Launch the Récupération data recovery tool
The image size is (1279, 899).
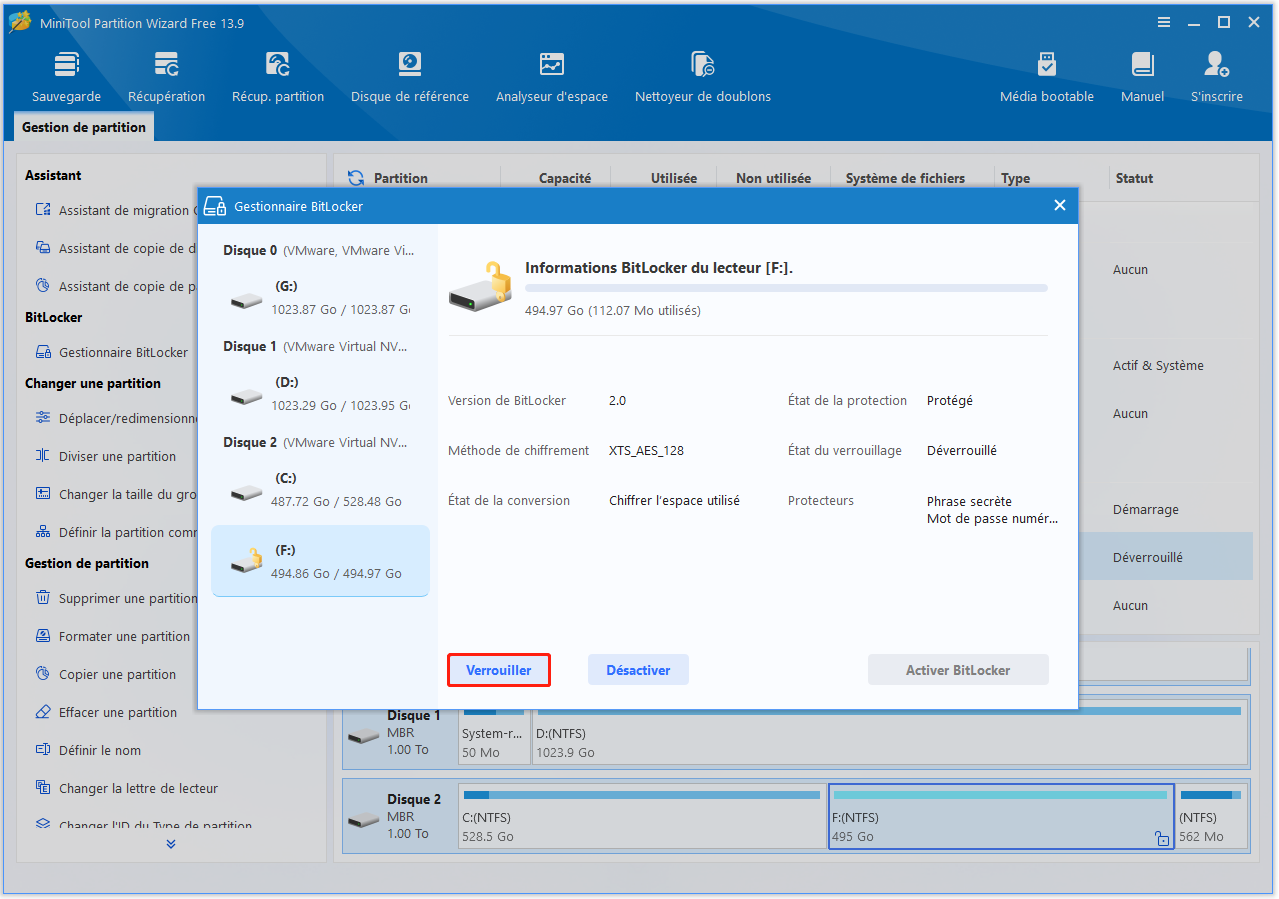point(166,78)
